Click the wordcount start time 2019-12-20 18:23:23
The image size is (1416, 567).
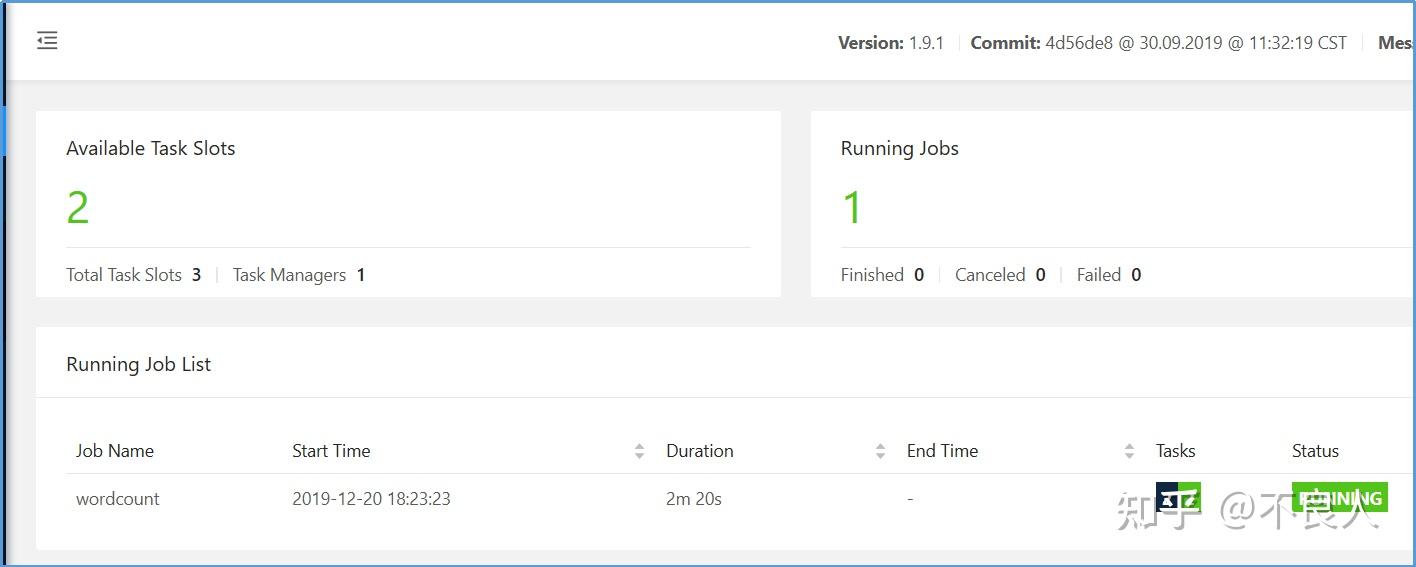click(x=371, y=499)
